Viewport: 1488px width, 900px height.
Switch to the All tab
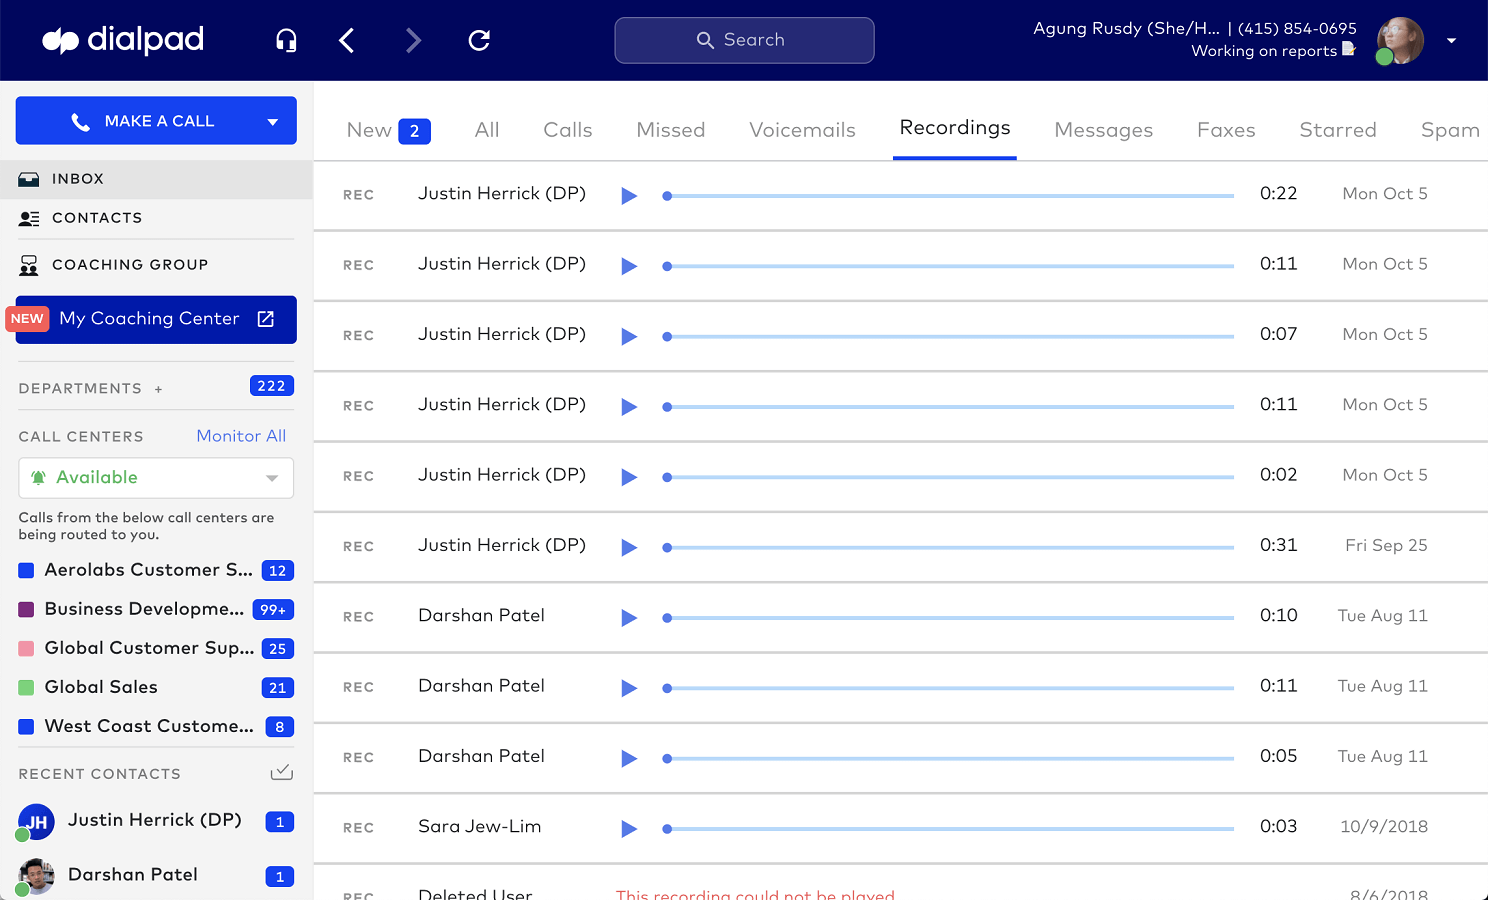(x=487, y=130)
